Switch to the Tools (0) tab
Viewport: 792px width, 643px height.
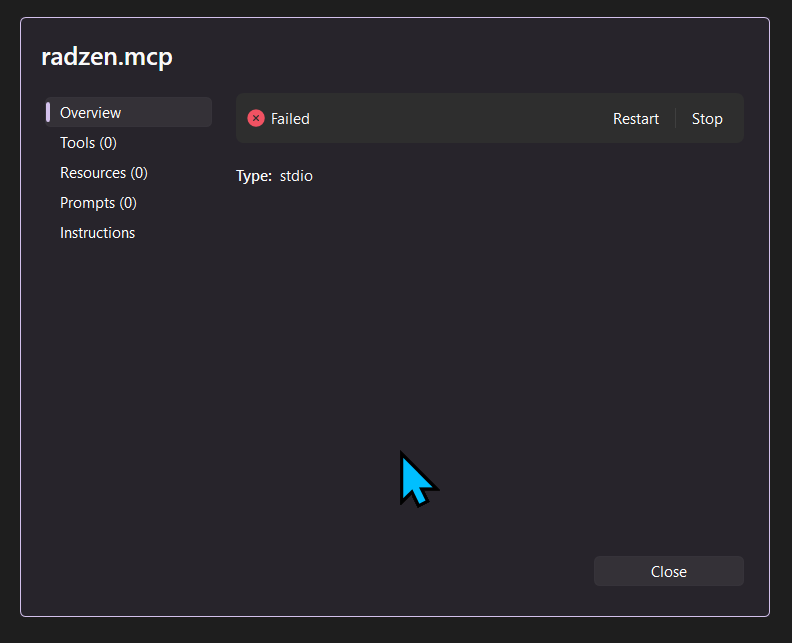click(x=88, y=143)
